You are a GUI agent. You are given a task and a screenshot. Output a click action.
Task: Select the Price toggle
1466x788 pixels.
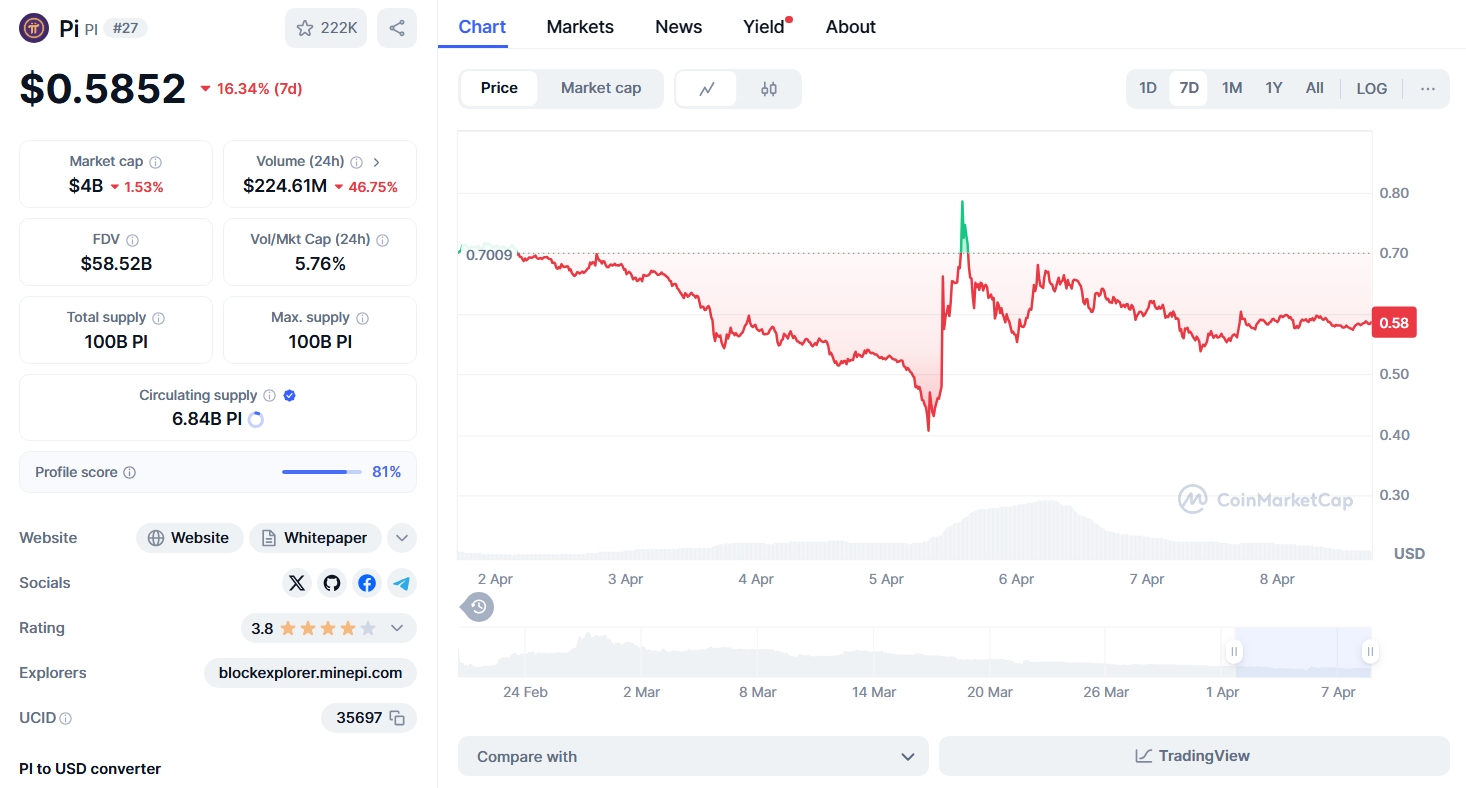(x=499, y=88)
